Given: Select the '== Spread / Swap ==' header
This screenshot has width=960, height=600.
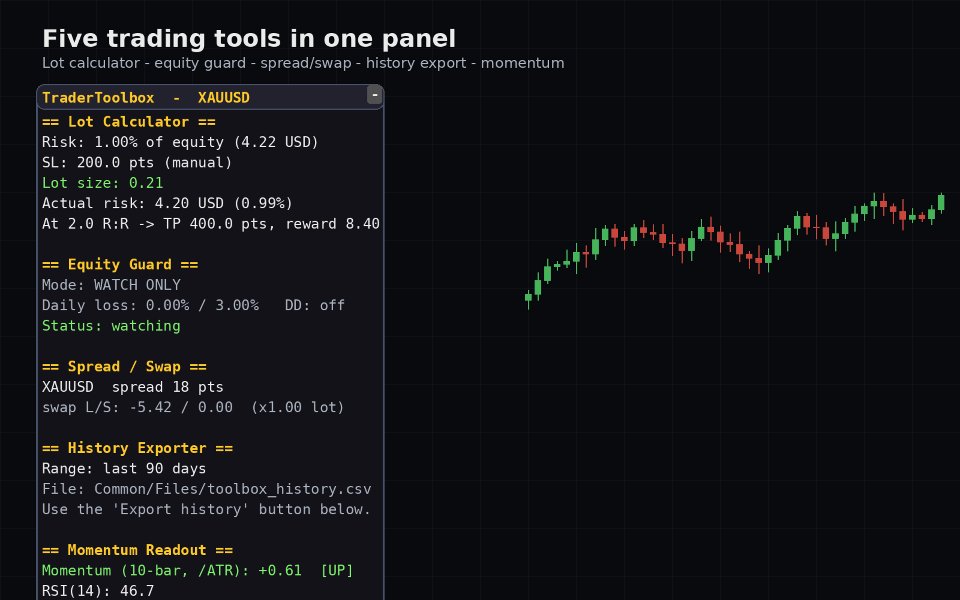Looking at the screenshot, I should pos(124,366).
